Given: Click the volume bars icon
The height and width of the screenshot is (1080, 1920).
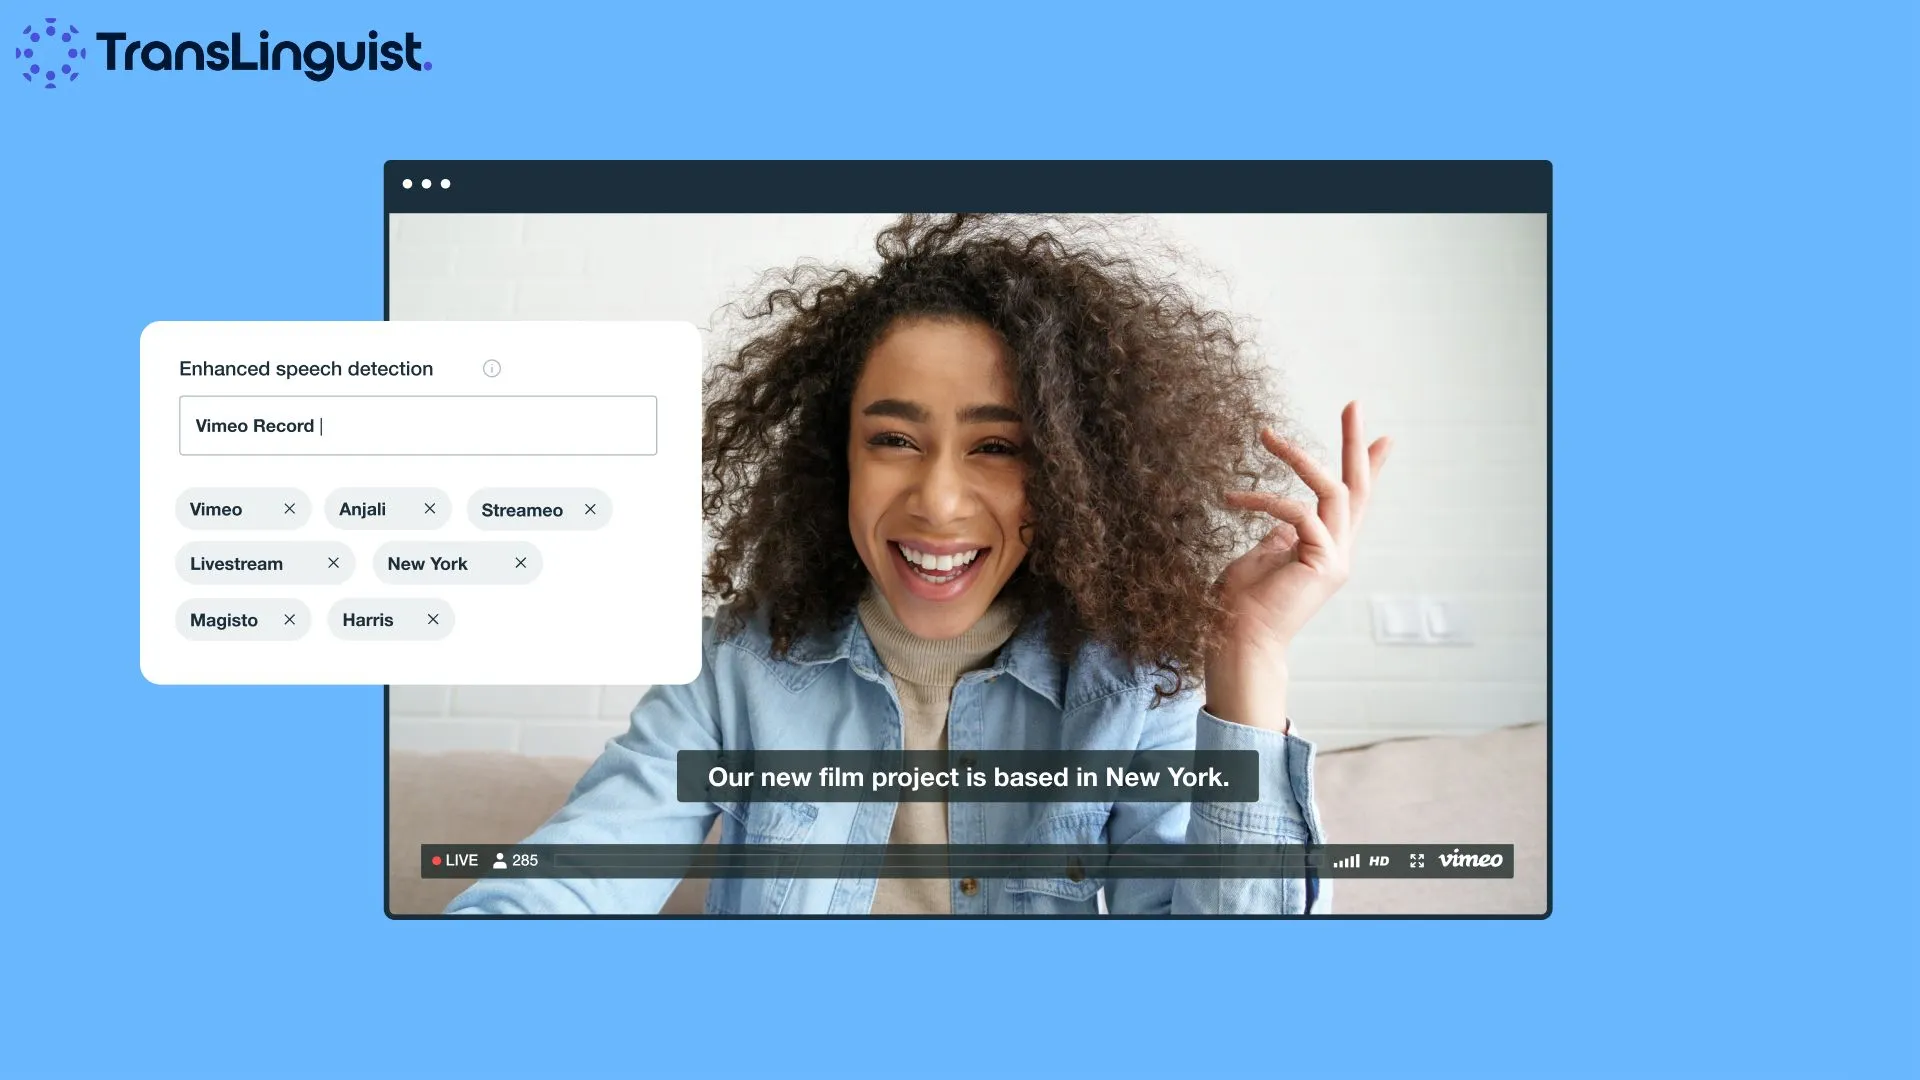Looking at the screenshot, I should point(1346,861).
